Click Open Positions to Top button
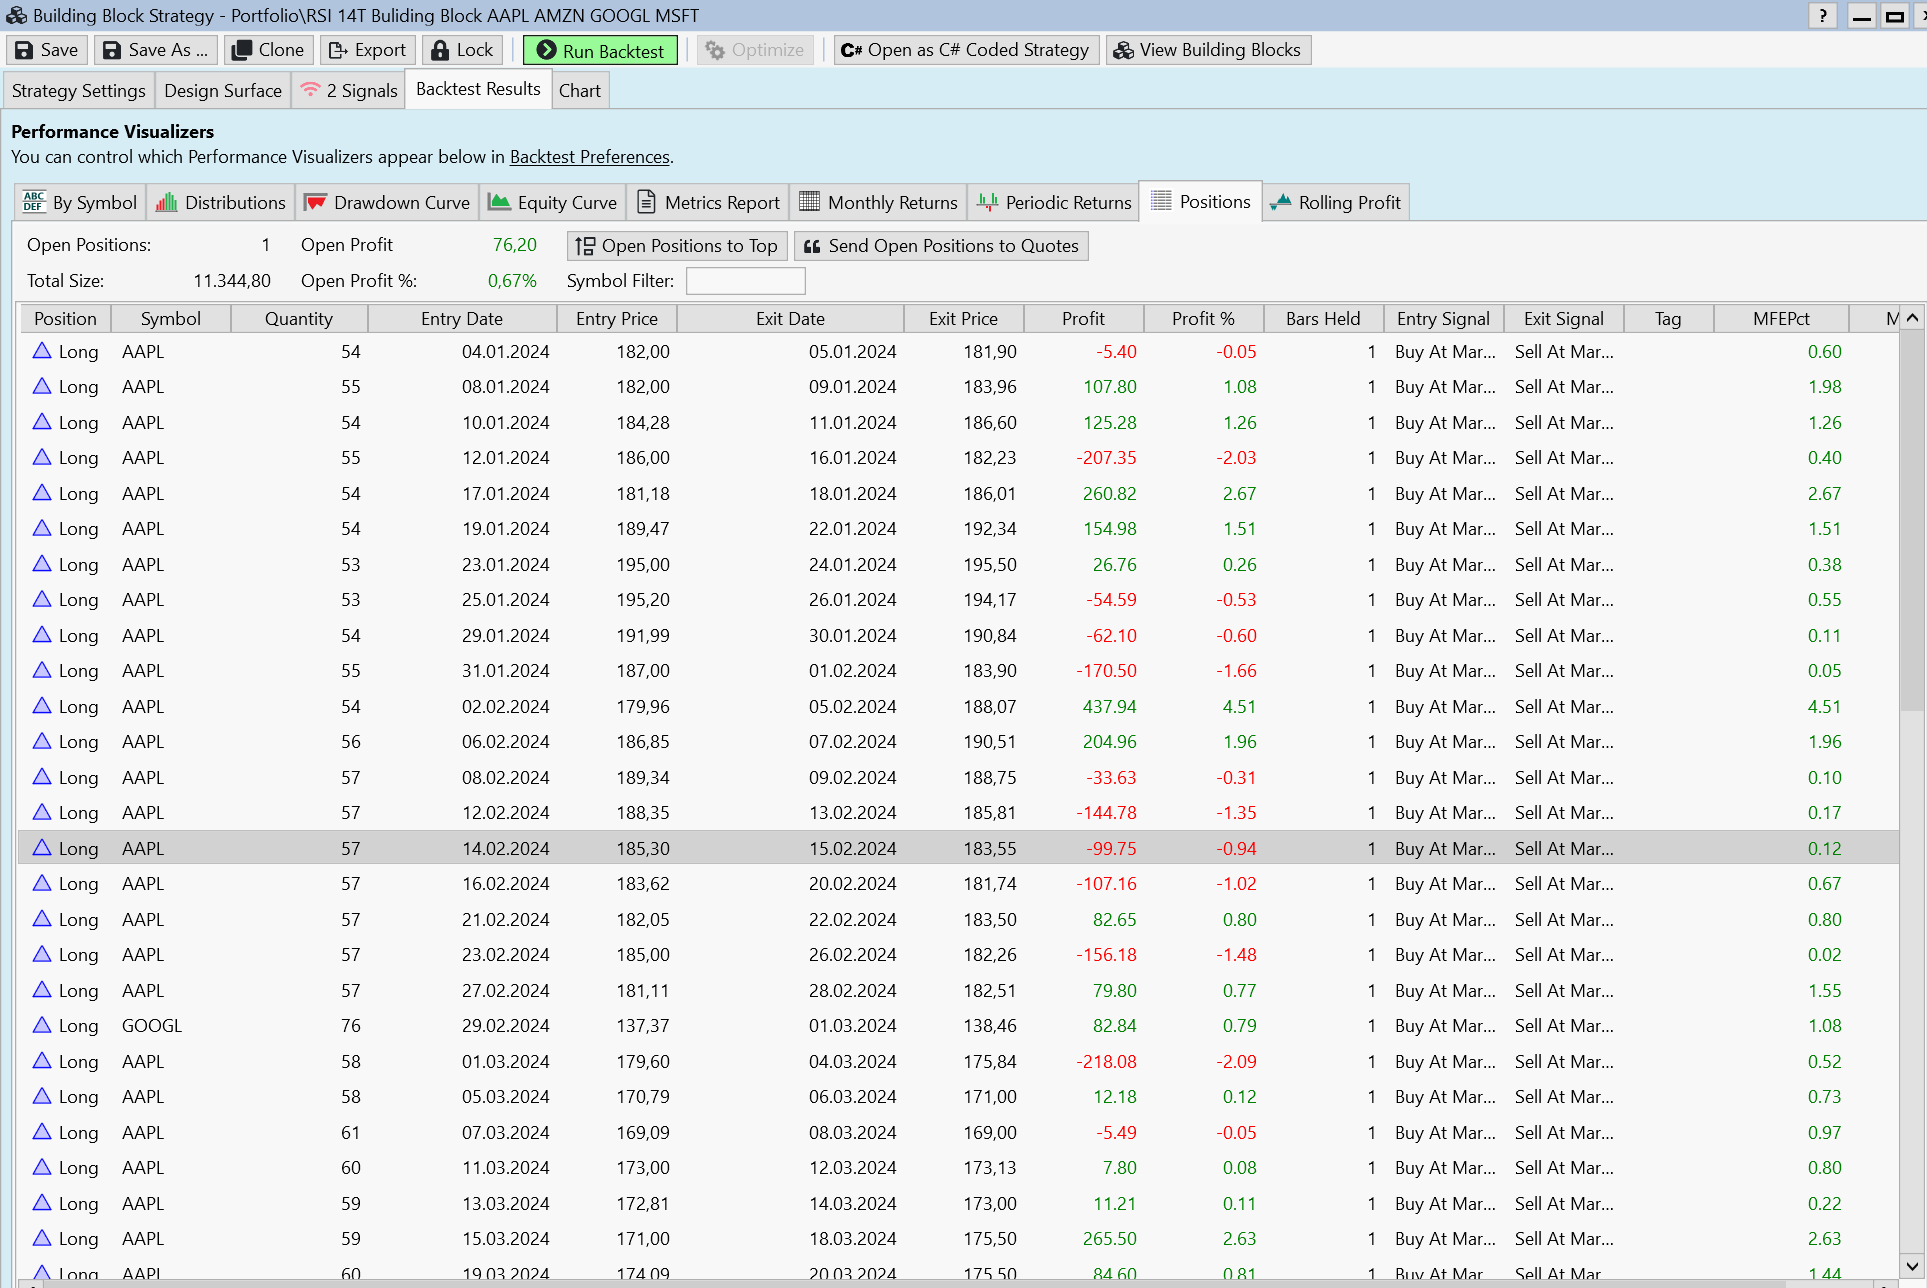Viewport: 1927px width, 1288px height. [677, 246]
